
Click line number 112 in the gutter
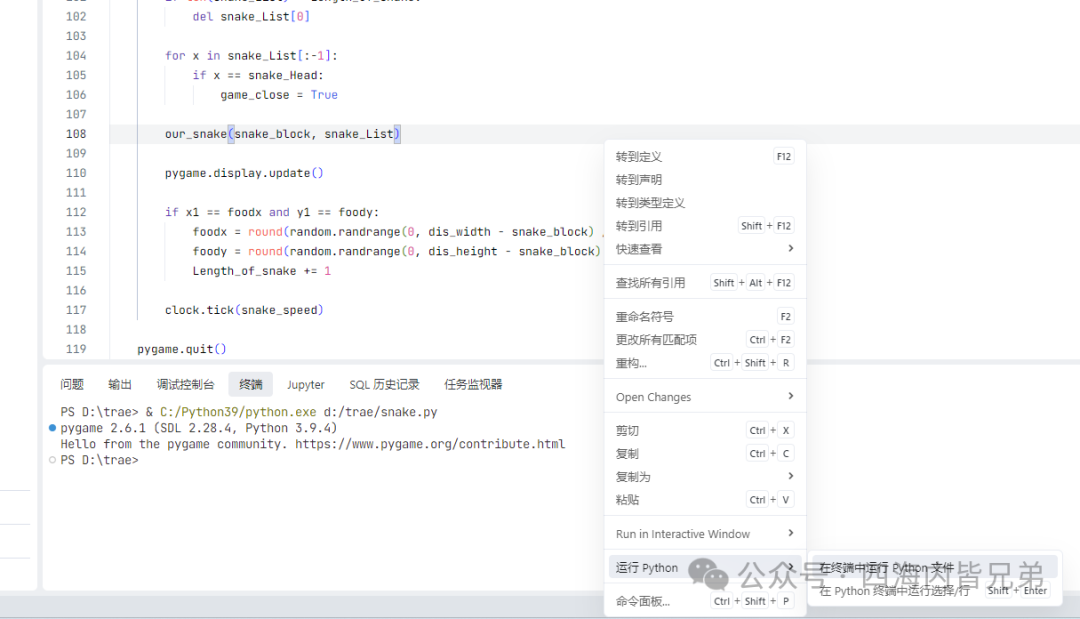click(76, 212)
